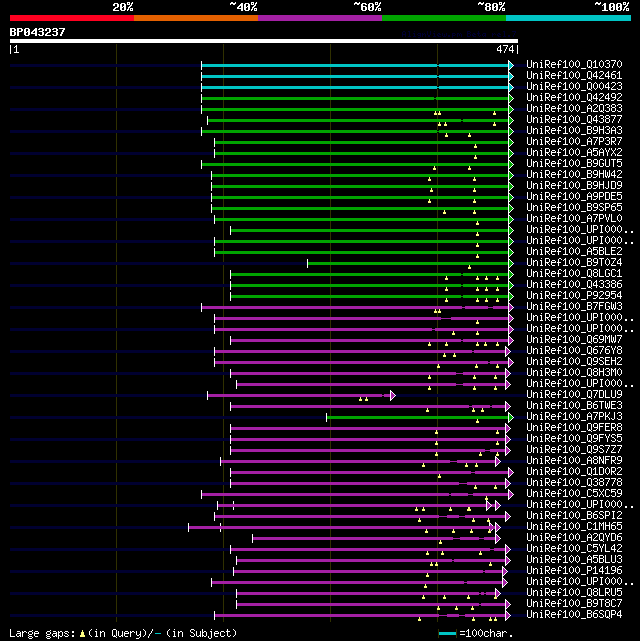Select the UniRef100_Q8LRU5 entry
This screenshot has width=640, height=641.
click(574, 593)
